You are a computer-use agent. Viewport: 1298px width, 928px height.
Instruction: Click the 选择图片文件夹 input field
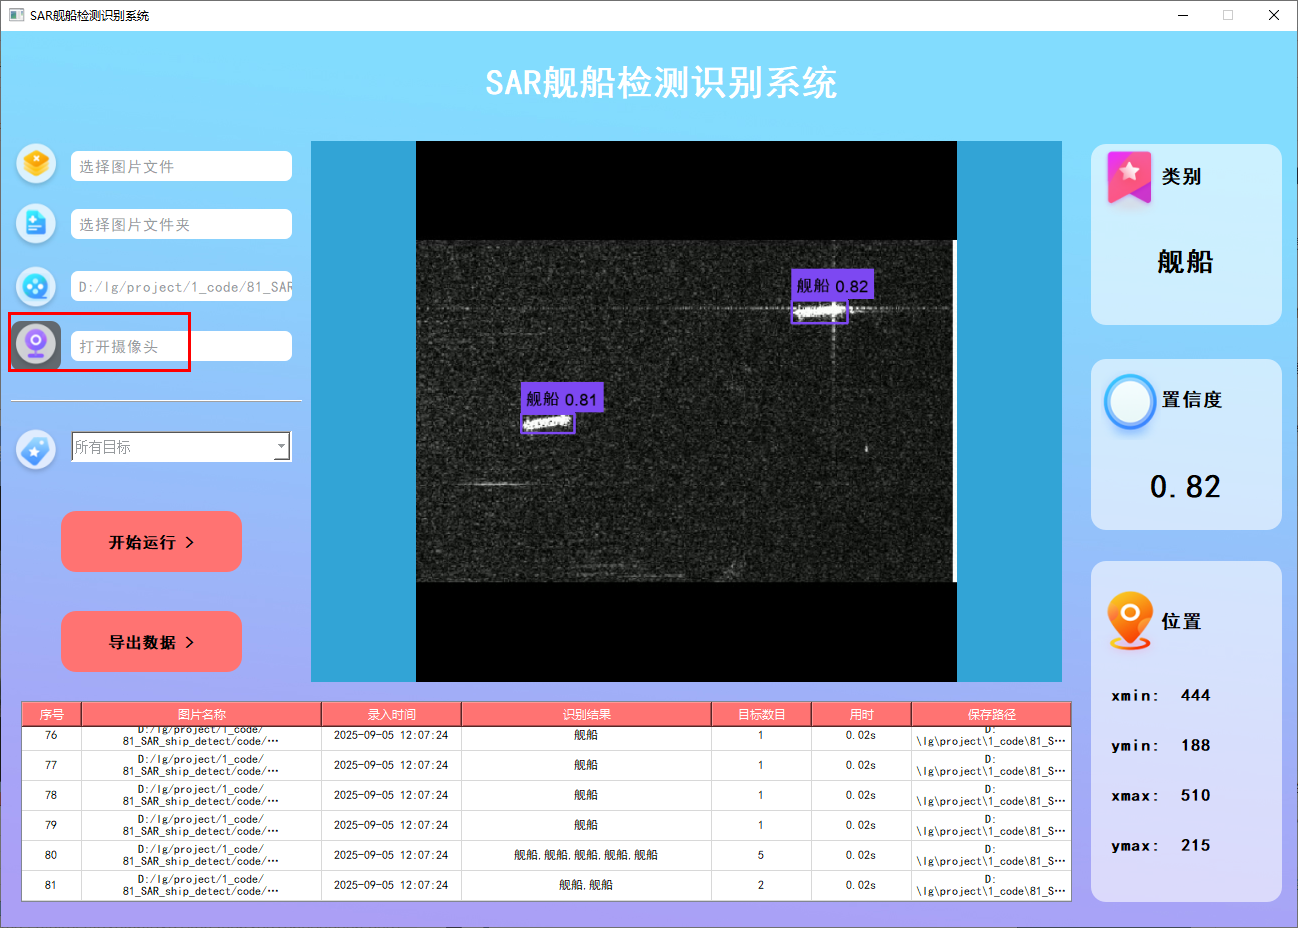click(181, 224)
